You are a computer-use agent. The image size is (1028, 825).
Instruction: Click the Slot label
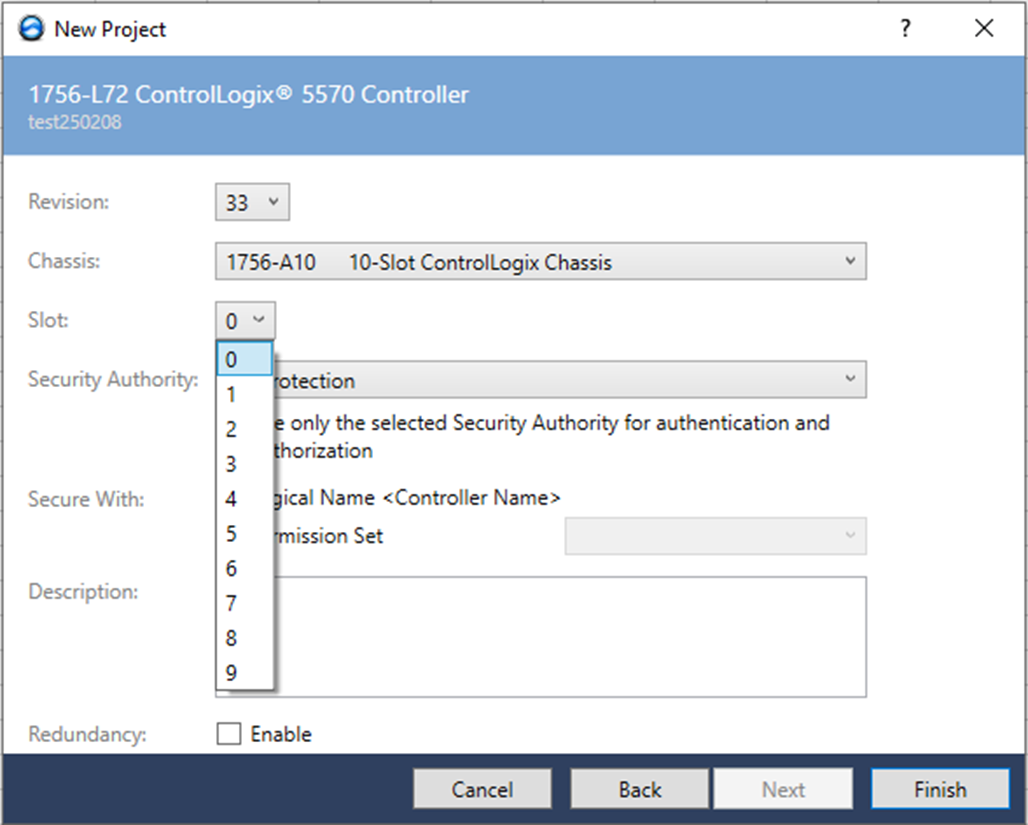point(48,320)
